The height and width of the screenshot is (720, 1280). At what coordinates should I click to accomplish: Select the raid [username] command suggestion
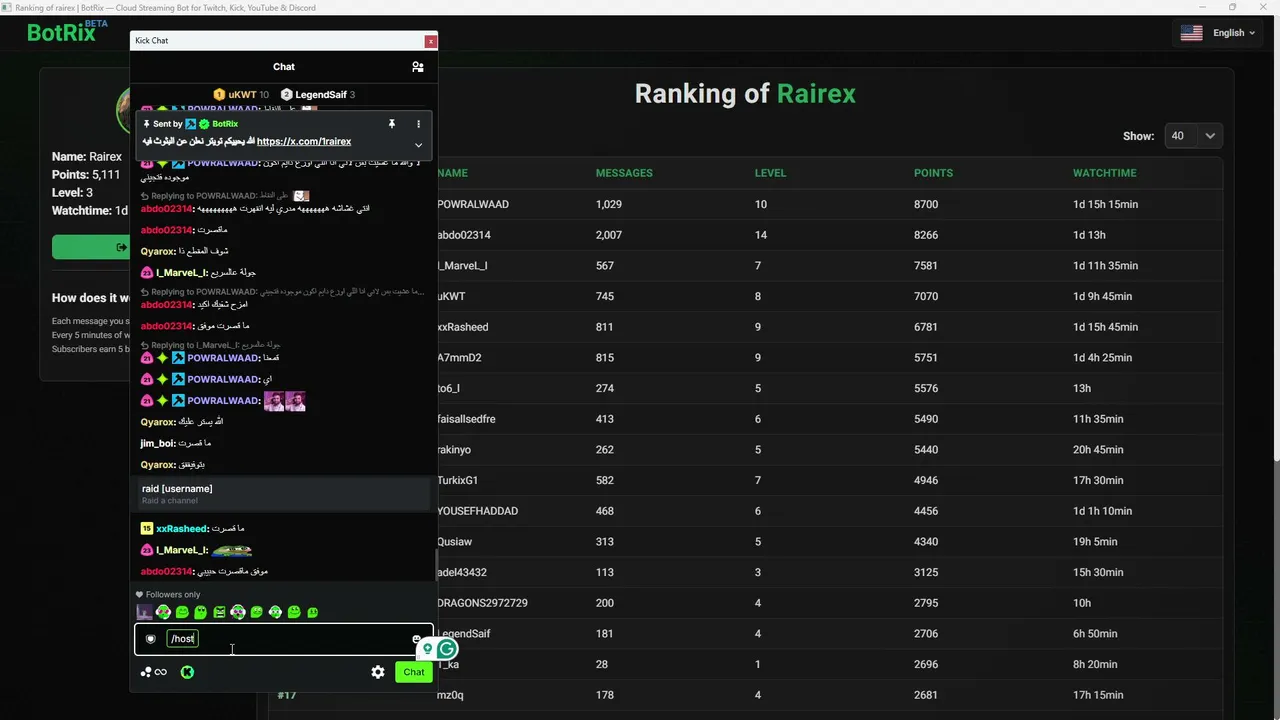[284, 494]
